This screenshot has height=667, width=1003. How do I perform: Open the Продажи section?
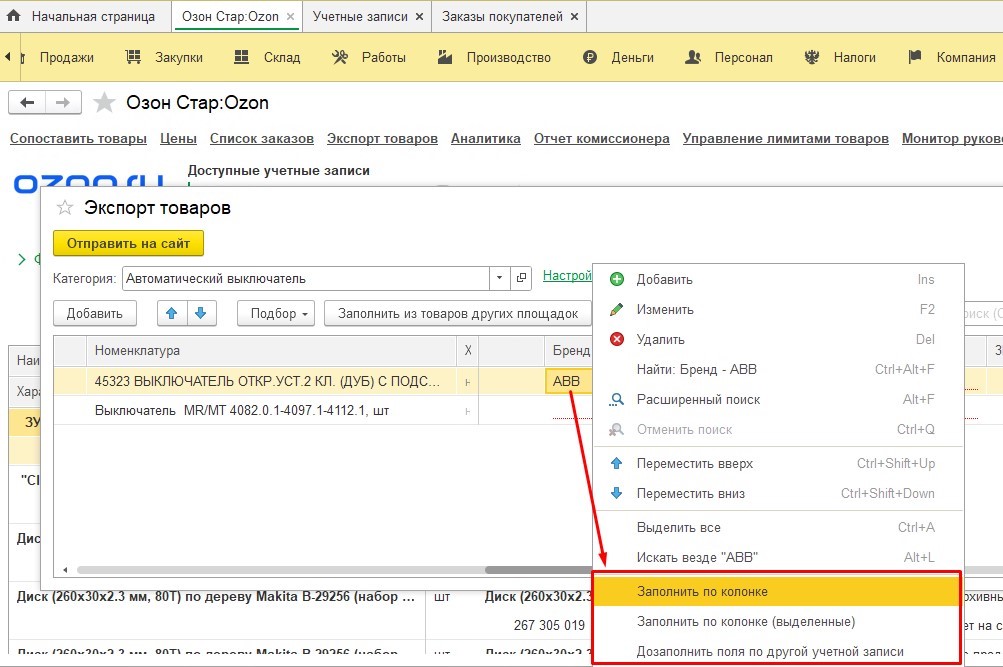coord(67,58)
